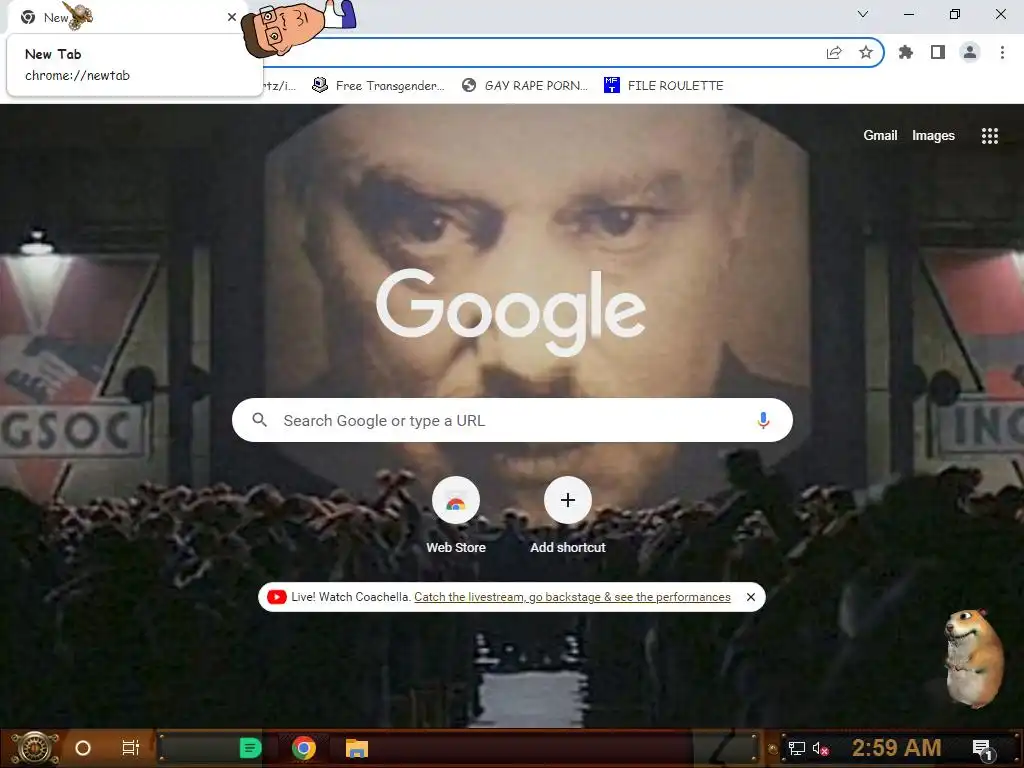Screen dimensions: 1024x768
Task: Open Google Images link
Action: tap(933, 135)
